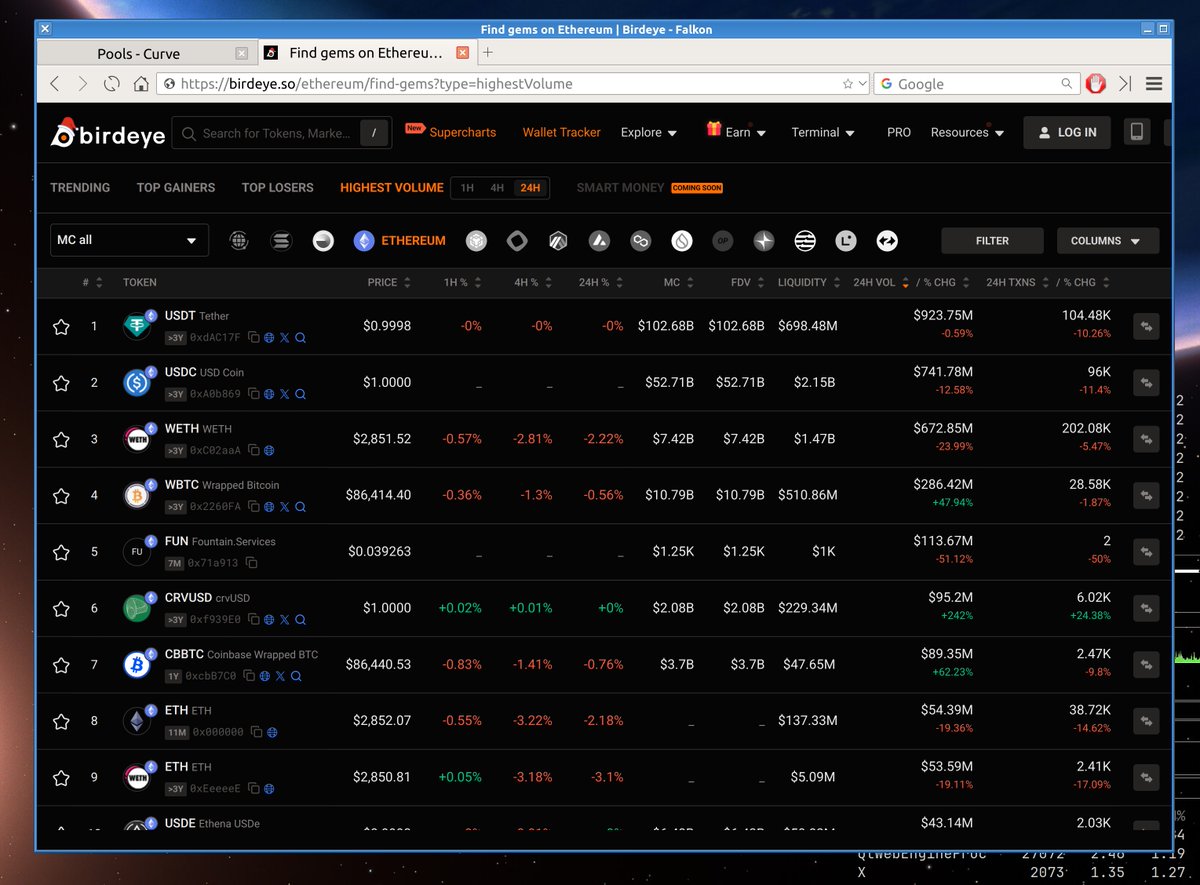Open the website globe icon for USDC
Viewport: 1200px width, 885px height.
[x=269, y=394]
